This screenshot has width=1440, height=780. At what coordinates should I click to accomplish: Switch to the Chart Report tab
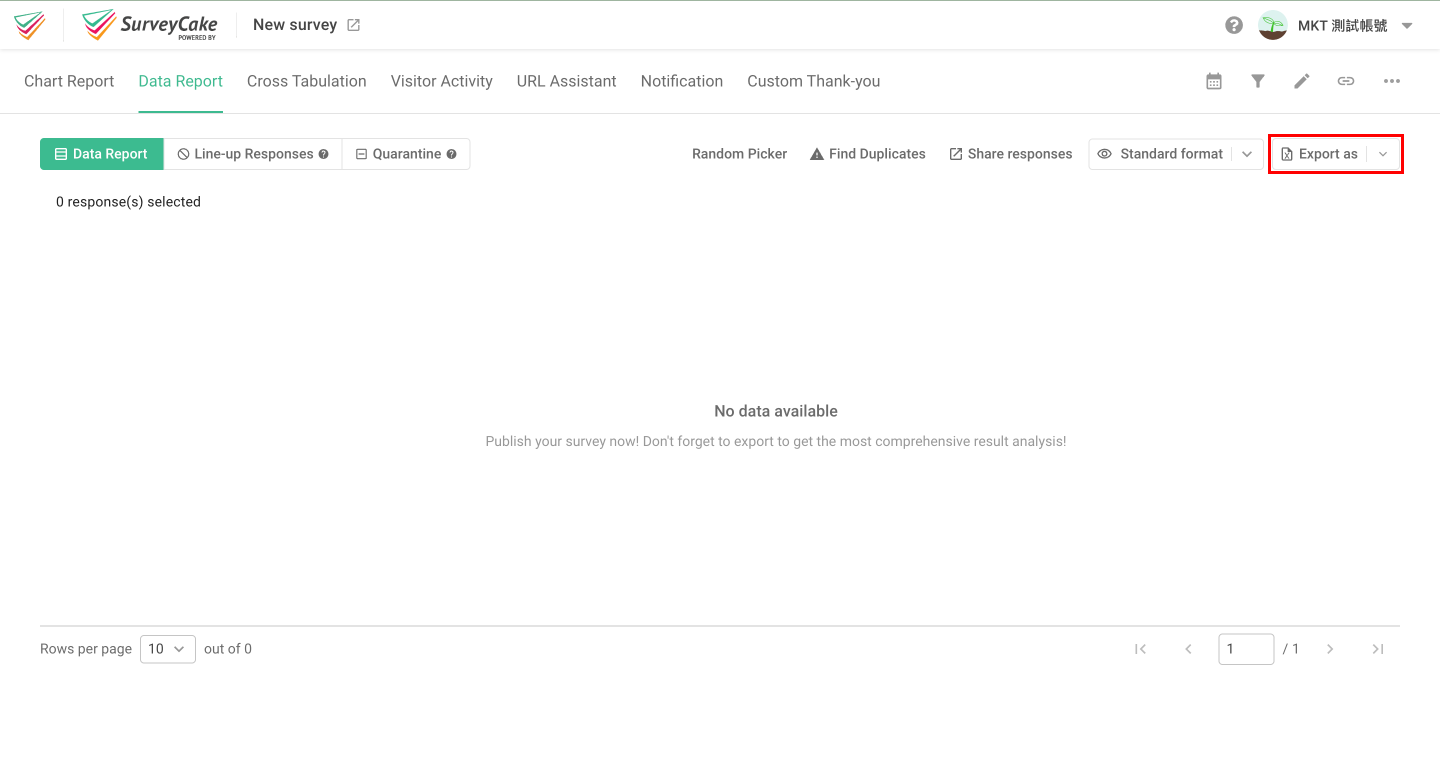point(69,81)
